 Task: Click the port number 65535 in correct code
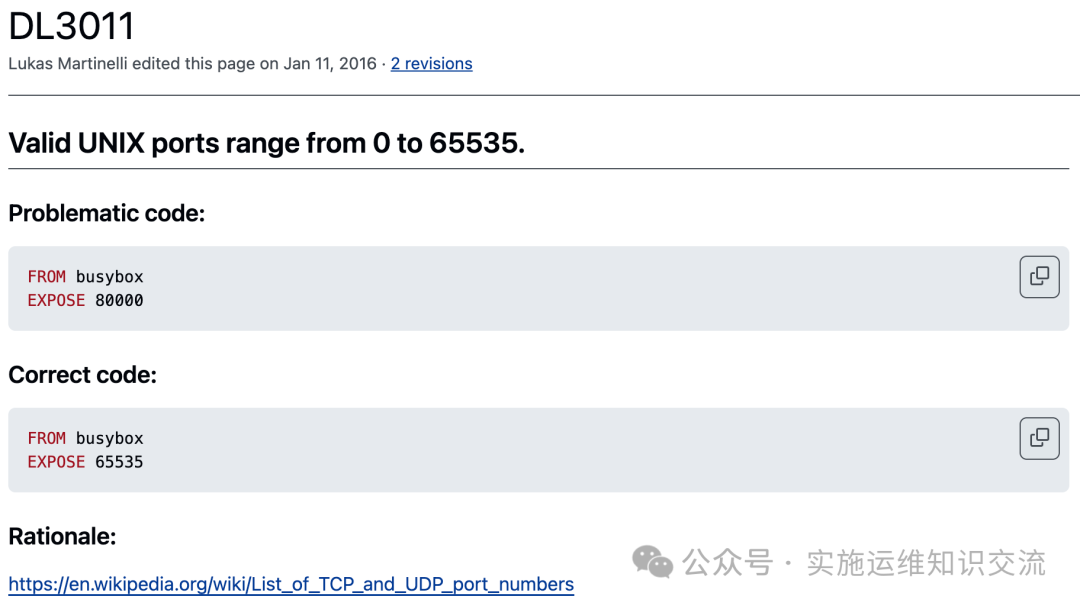[119, 462]
